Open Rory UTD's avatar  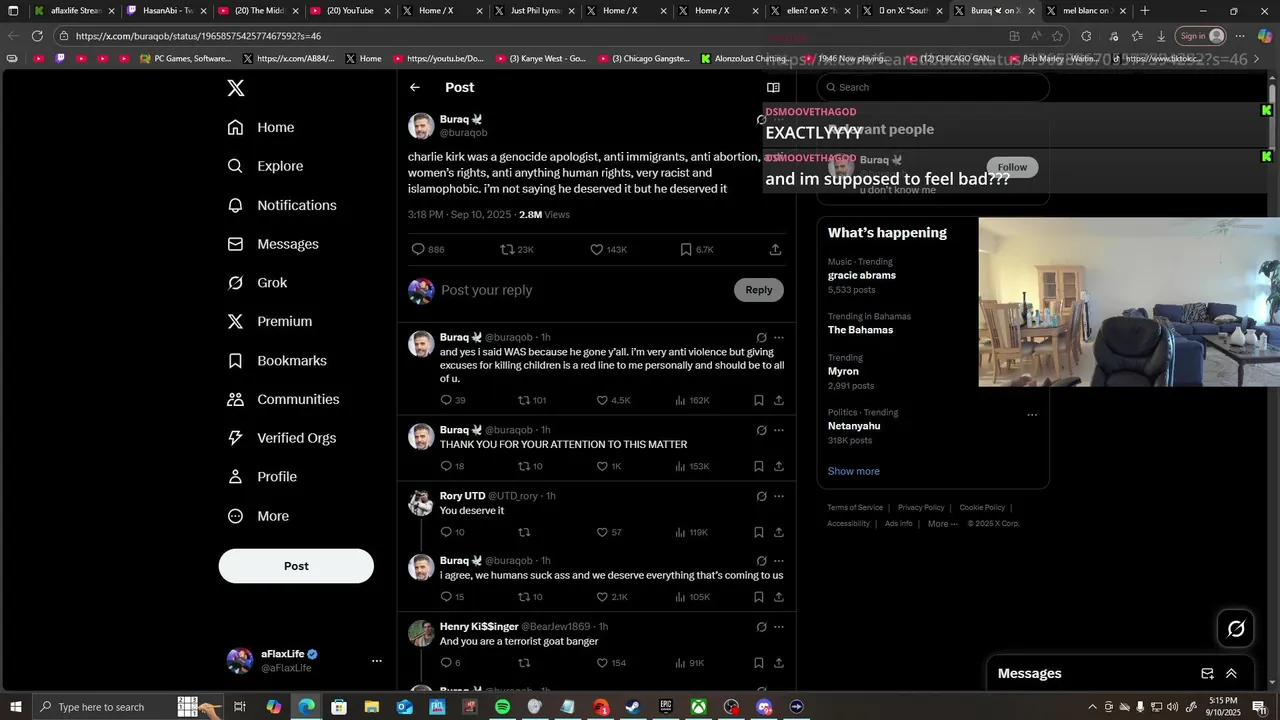point(421,503)
